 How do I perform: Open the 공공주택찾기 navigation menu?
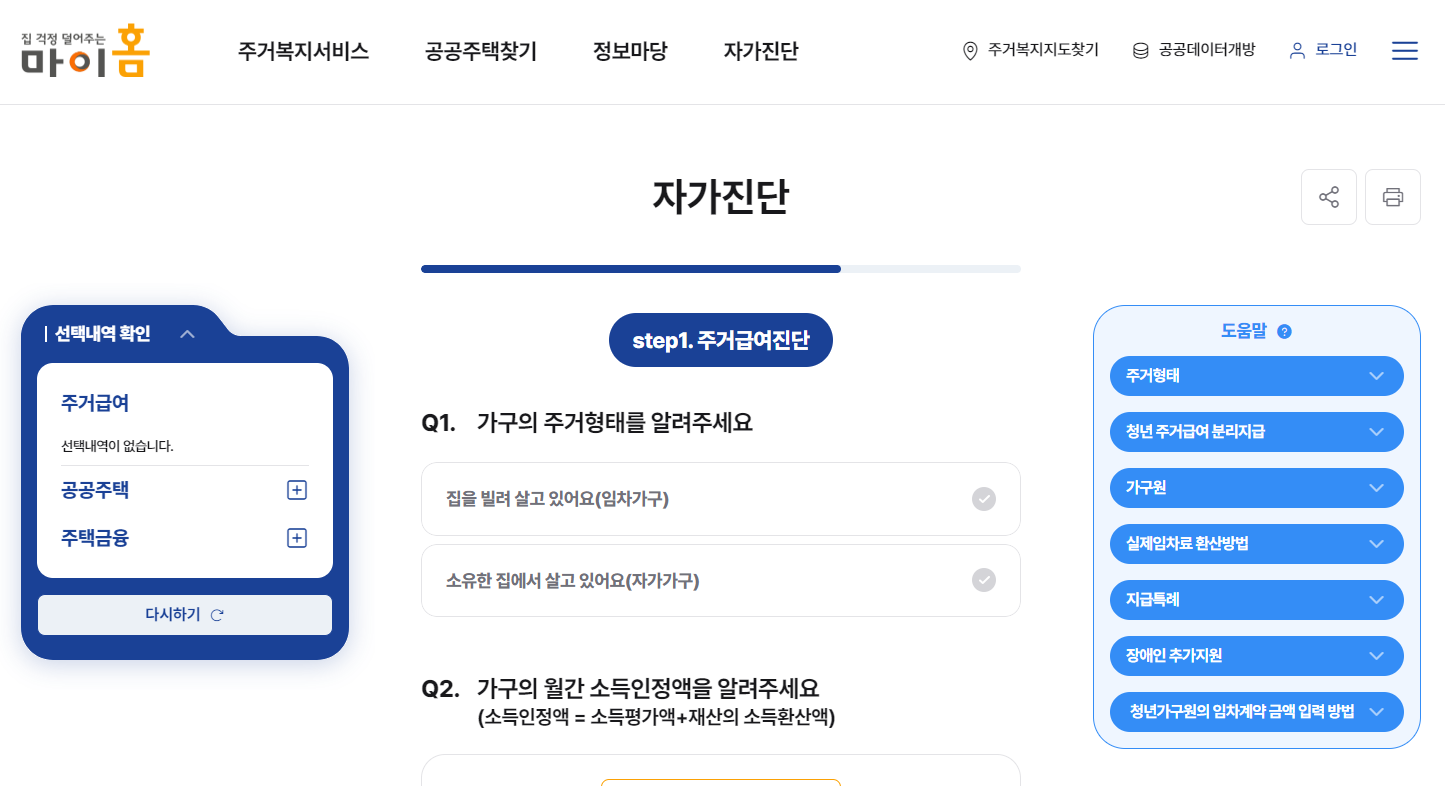[481, 51]
